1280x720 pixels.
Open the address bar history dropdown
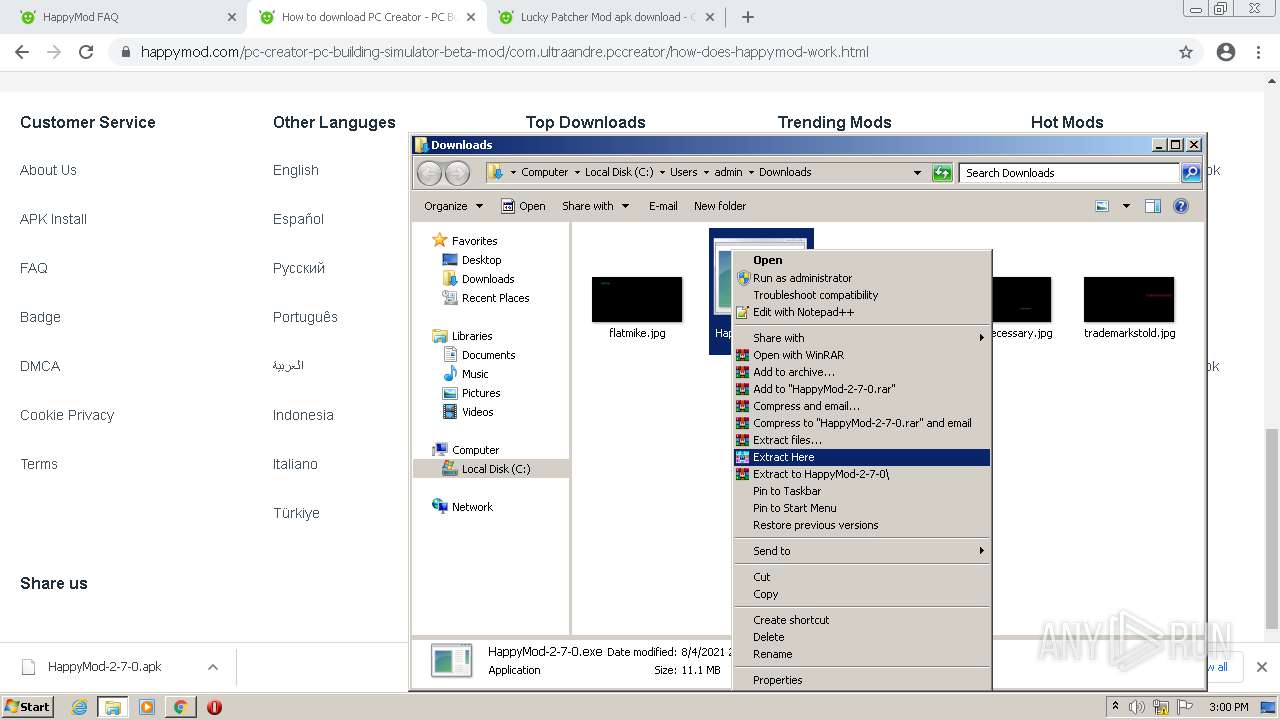pyautogui.click(x=917, y=173)
